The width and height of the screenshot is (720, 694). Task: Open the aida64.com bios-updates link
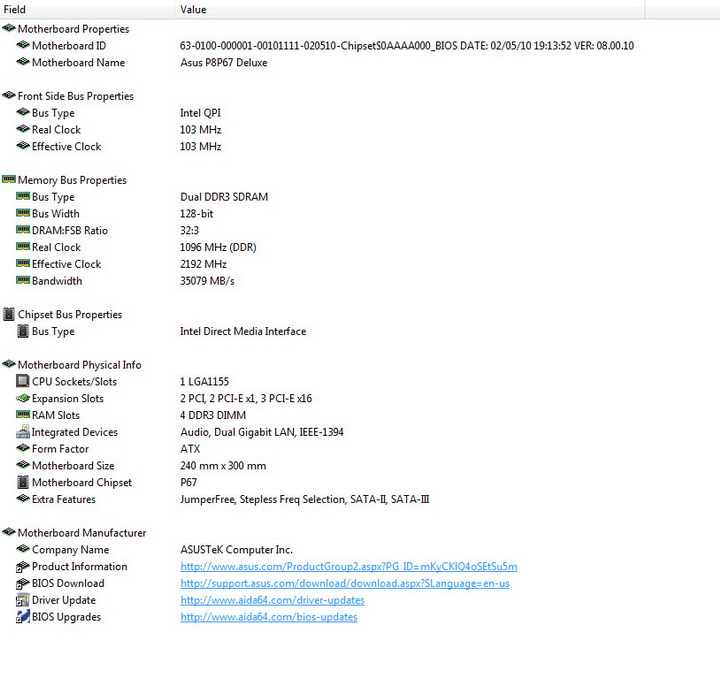pos(269,617)
